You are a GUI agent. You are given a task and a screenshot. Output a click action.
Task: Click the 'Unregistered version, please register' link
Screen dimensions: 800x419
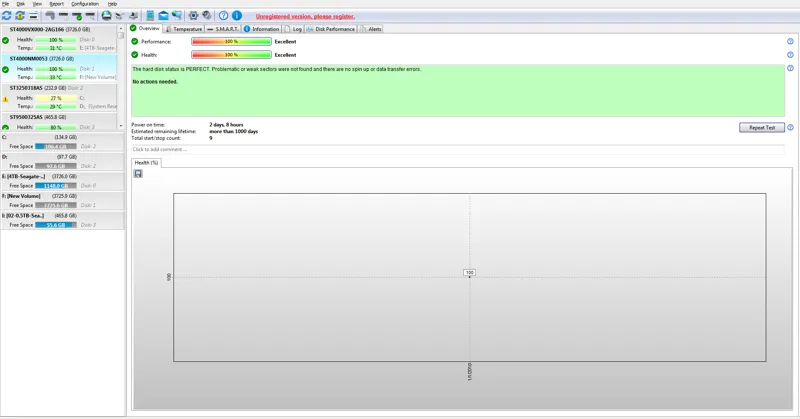click(305, 16)
